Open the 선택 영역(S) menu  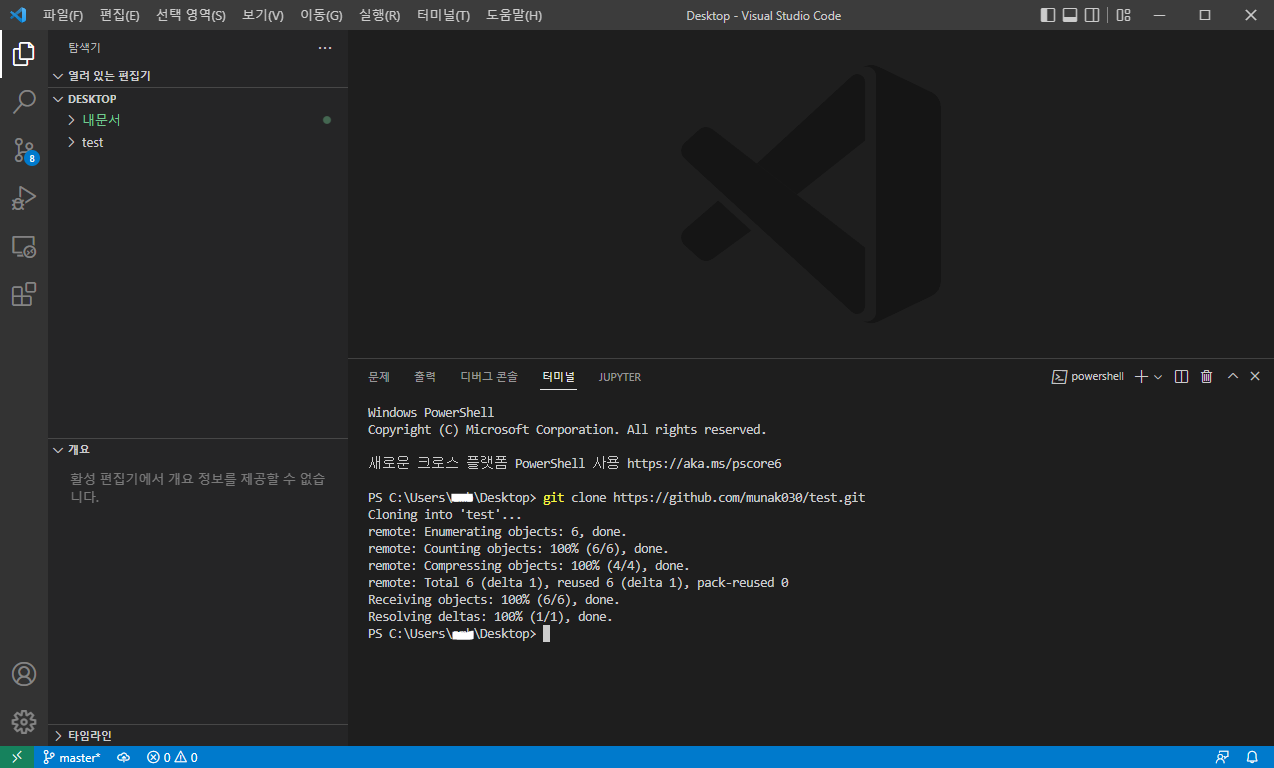[191, 15]
